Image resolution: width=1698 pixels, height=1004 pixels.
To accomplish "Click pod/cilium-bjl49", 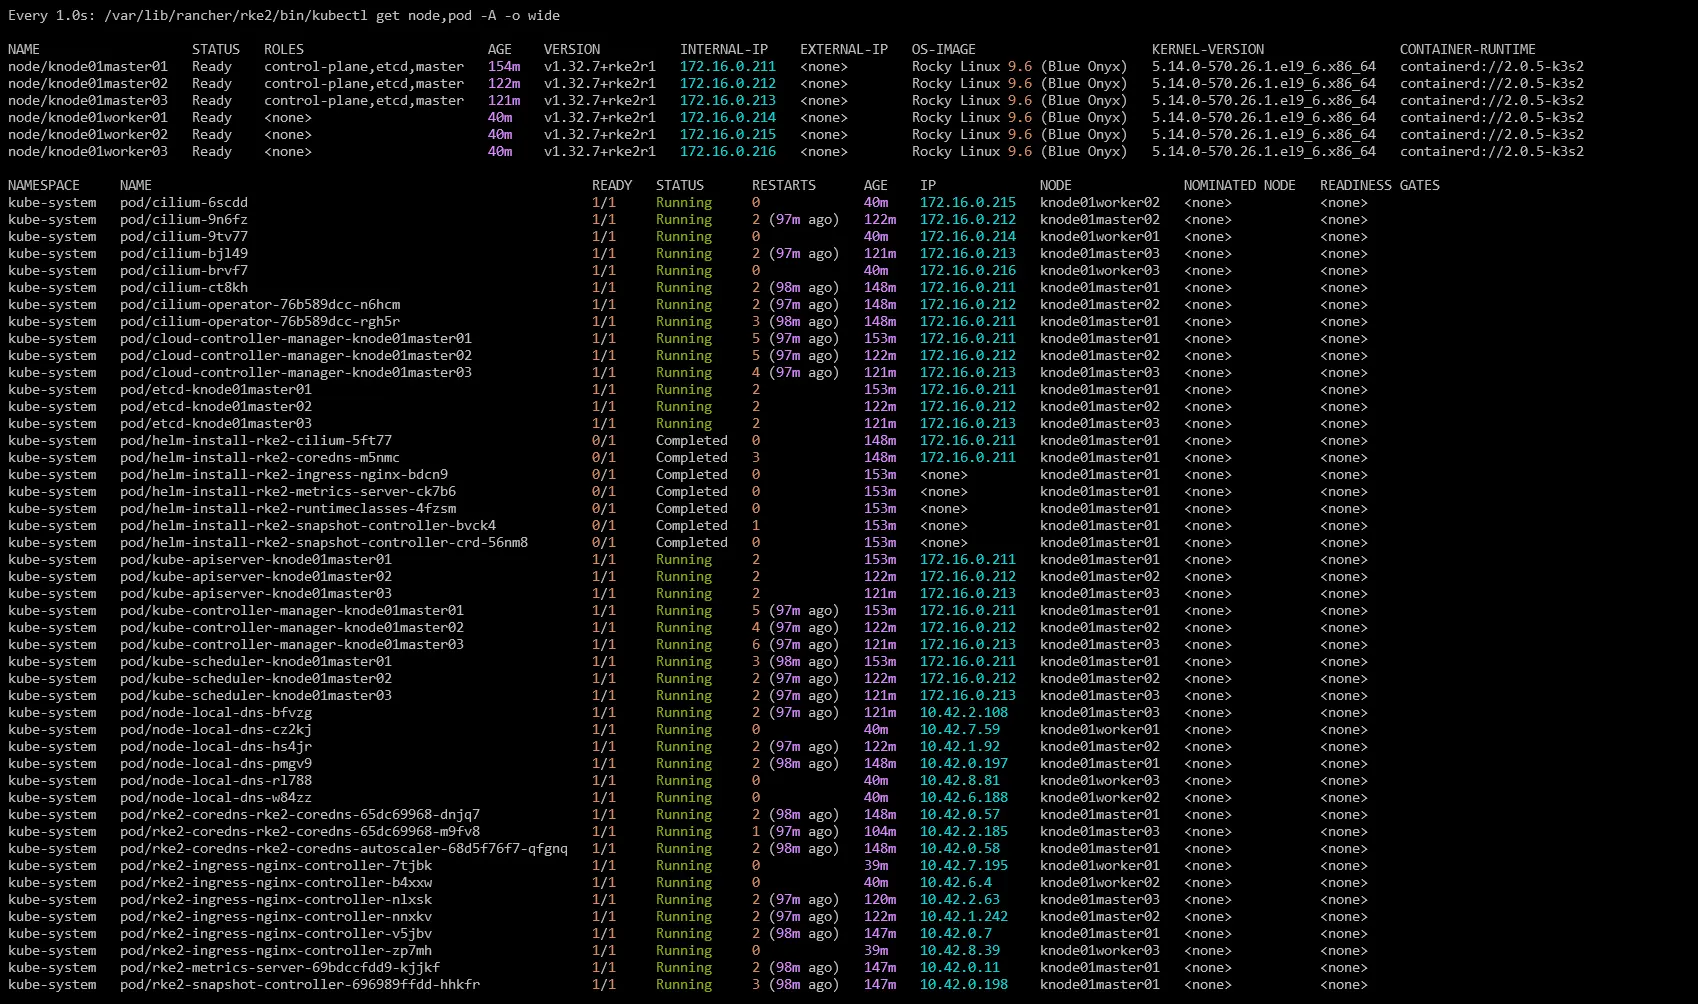I will (x=184, y=253).
